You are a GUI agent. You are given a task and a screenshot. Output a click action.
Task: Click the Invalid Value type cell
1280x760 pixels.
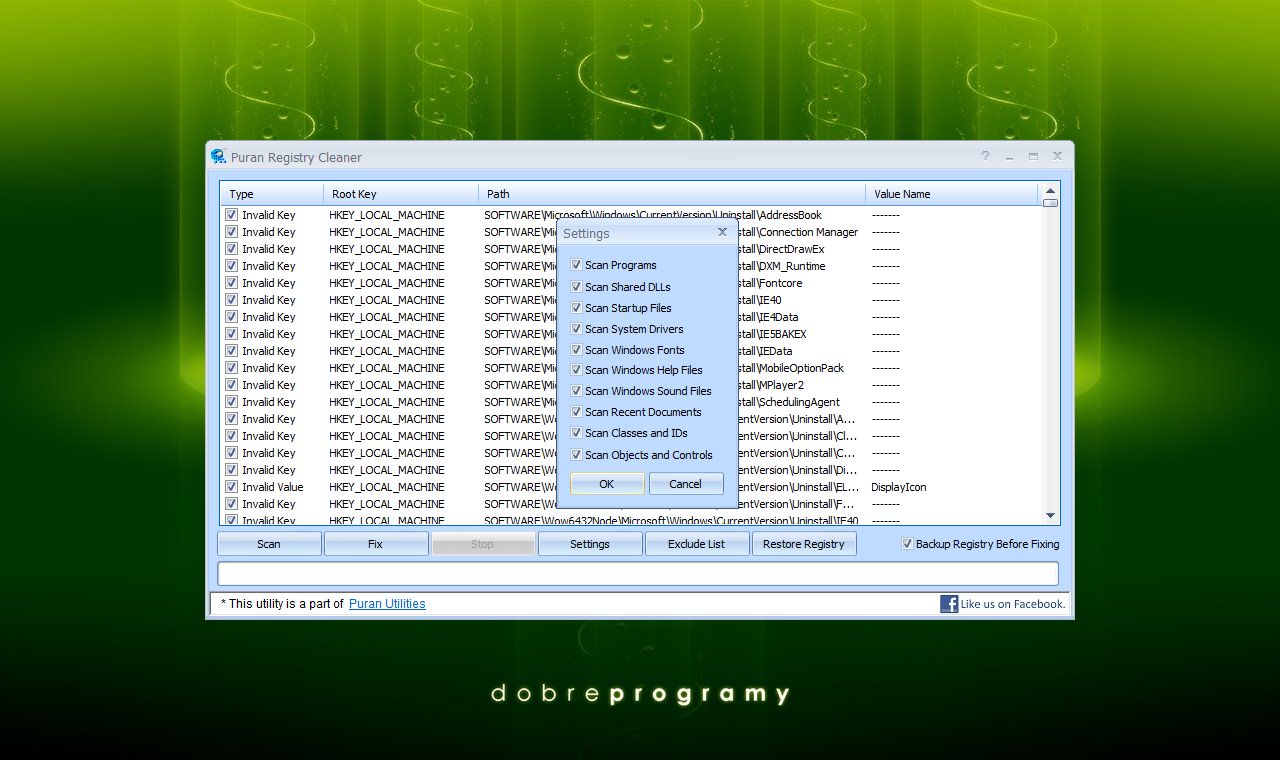272,487
